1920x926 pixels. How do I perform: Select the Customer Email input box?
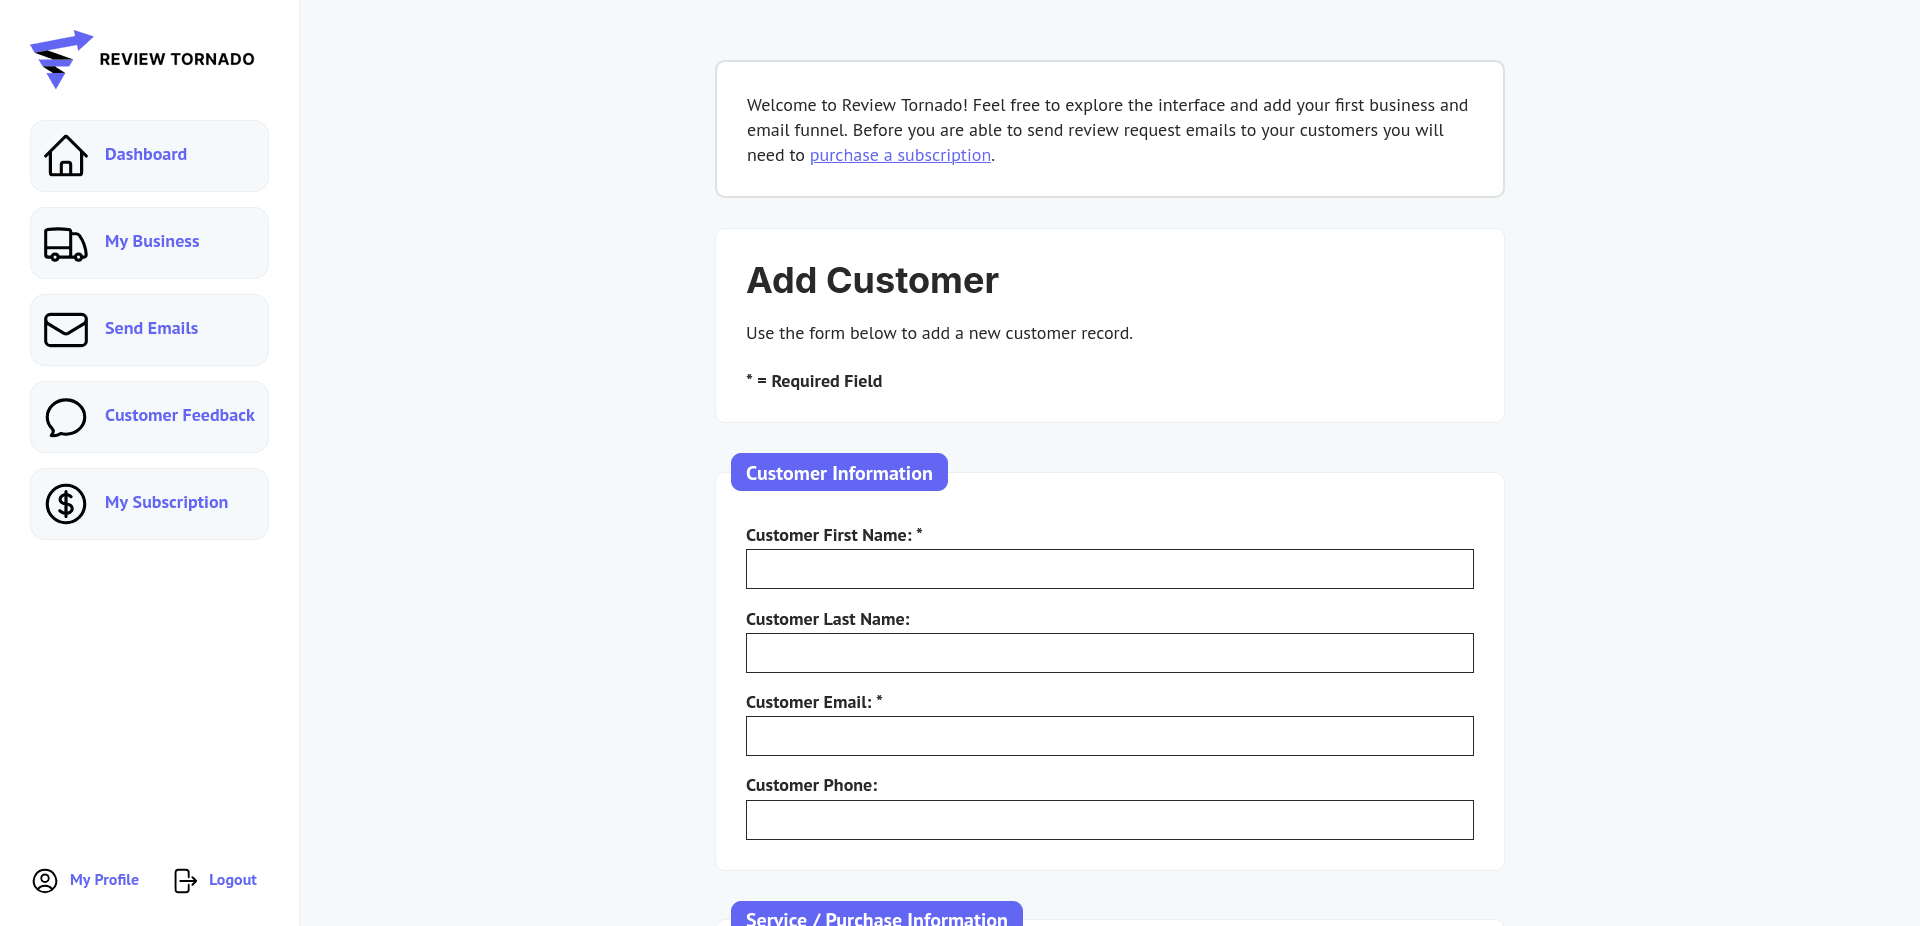(x=1109, y=736)
